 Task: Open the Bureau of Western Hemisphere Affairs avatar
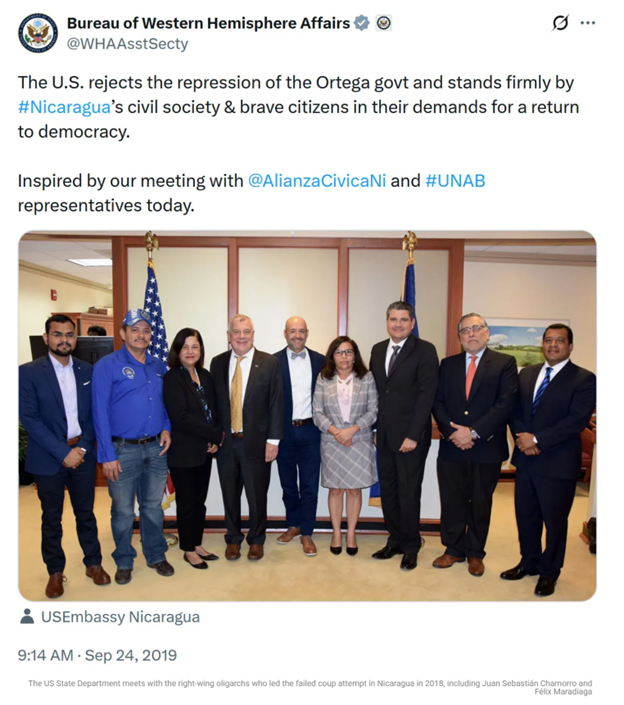(x=38, y=33)
